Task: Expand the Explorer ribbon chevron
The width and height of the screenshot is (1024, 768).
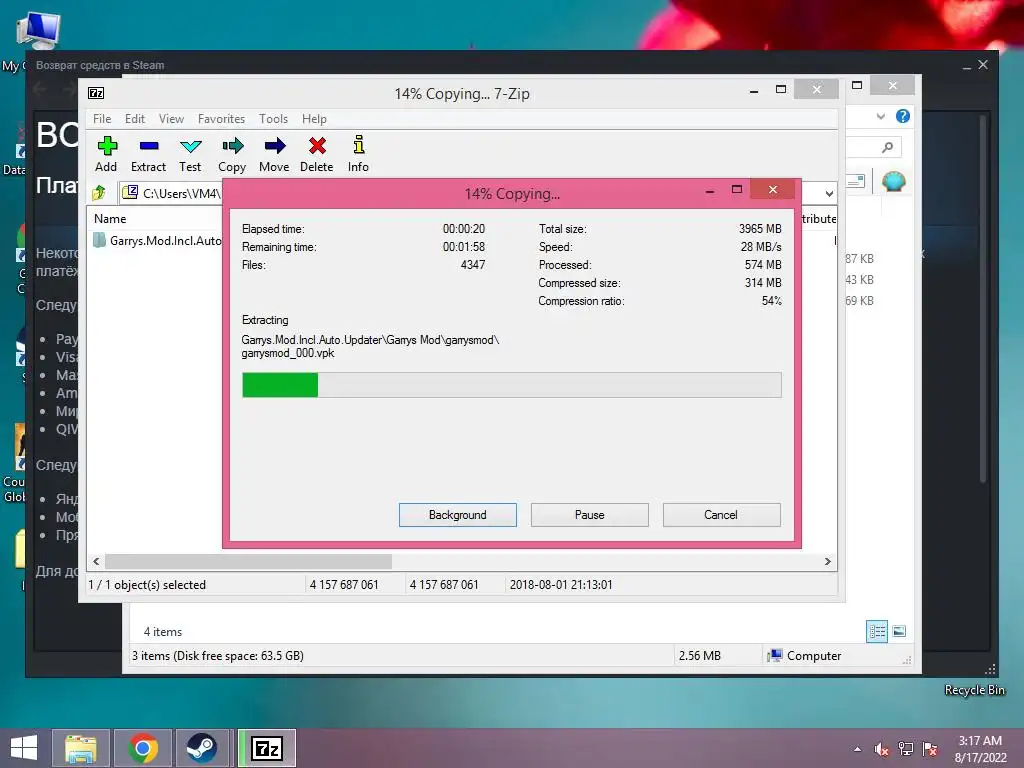Action: coord(881,116)
